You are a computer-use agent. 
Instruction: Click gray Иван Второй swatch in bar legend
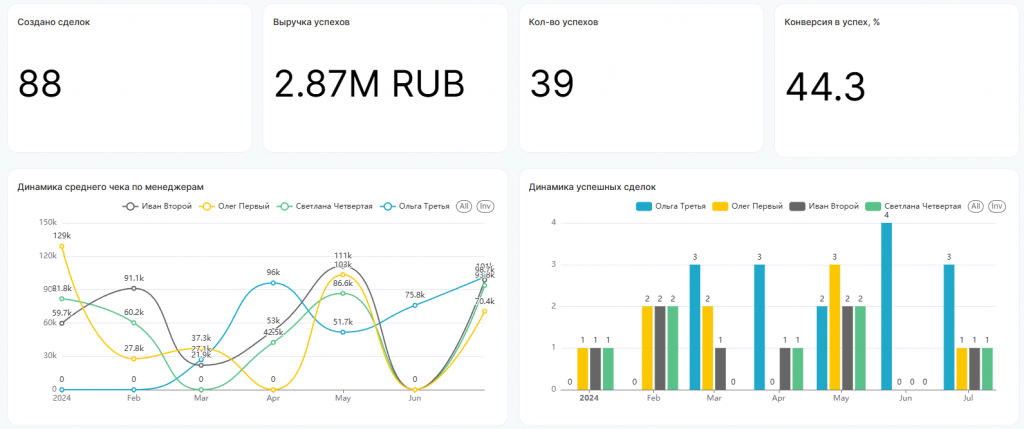pyautogui.click(x=798, y=206)
